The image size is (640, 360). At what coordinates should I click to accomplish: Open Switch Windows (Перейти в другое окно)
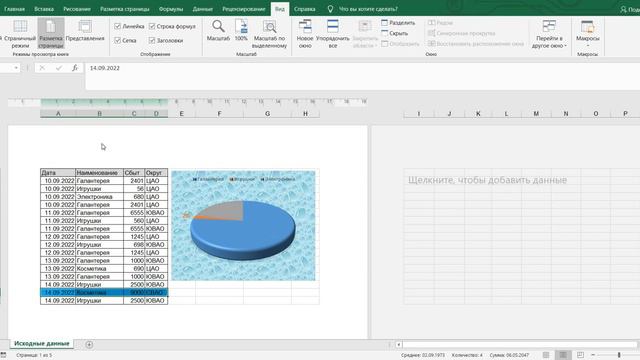[x=549, y=34]
